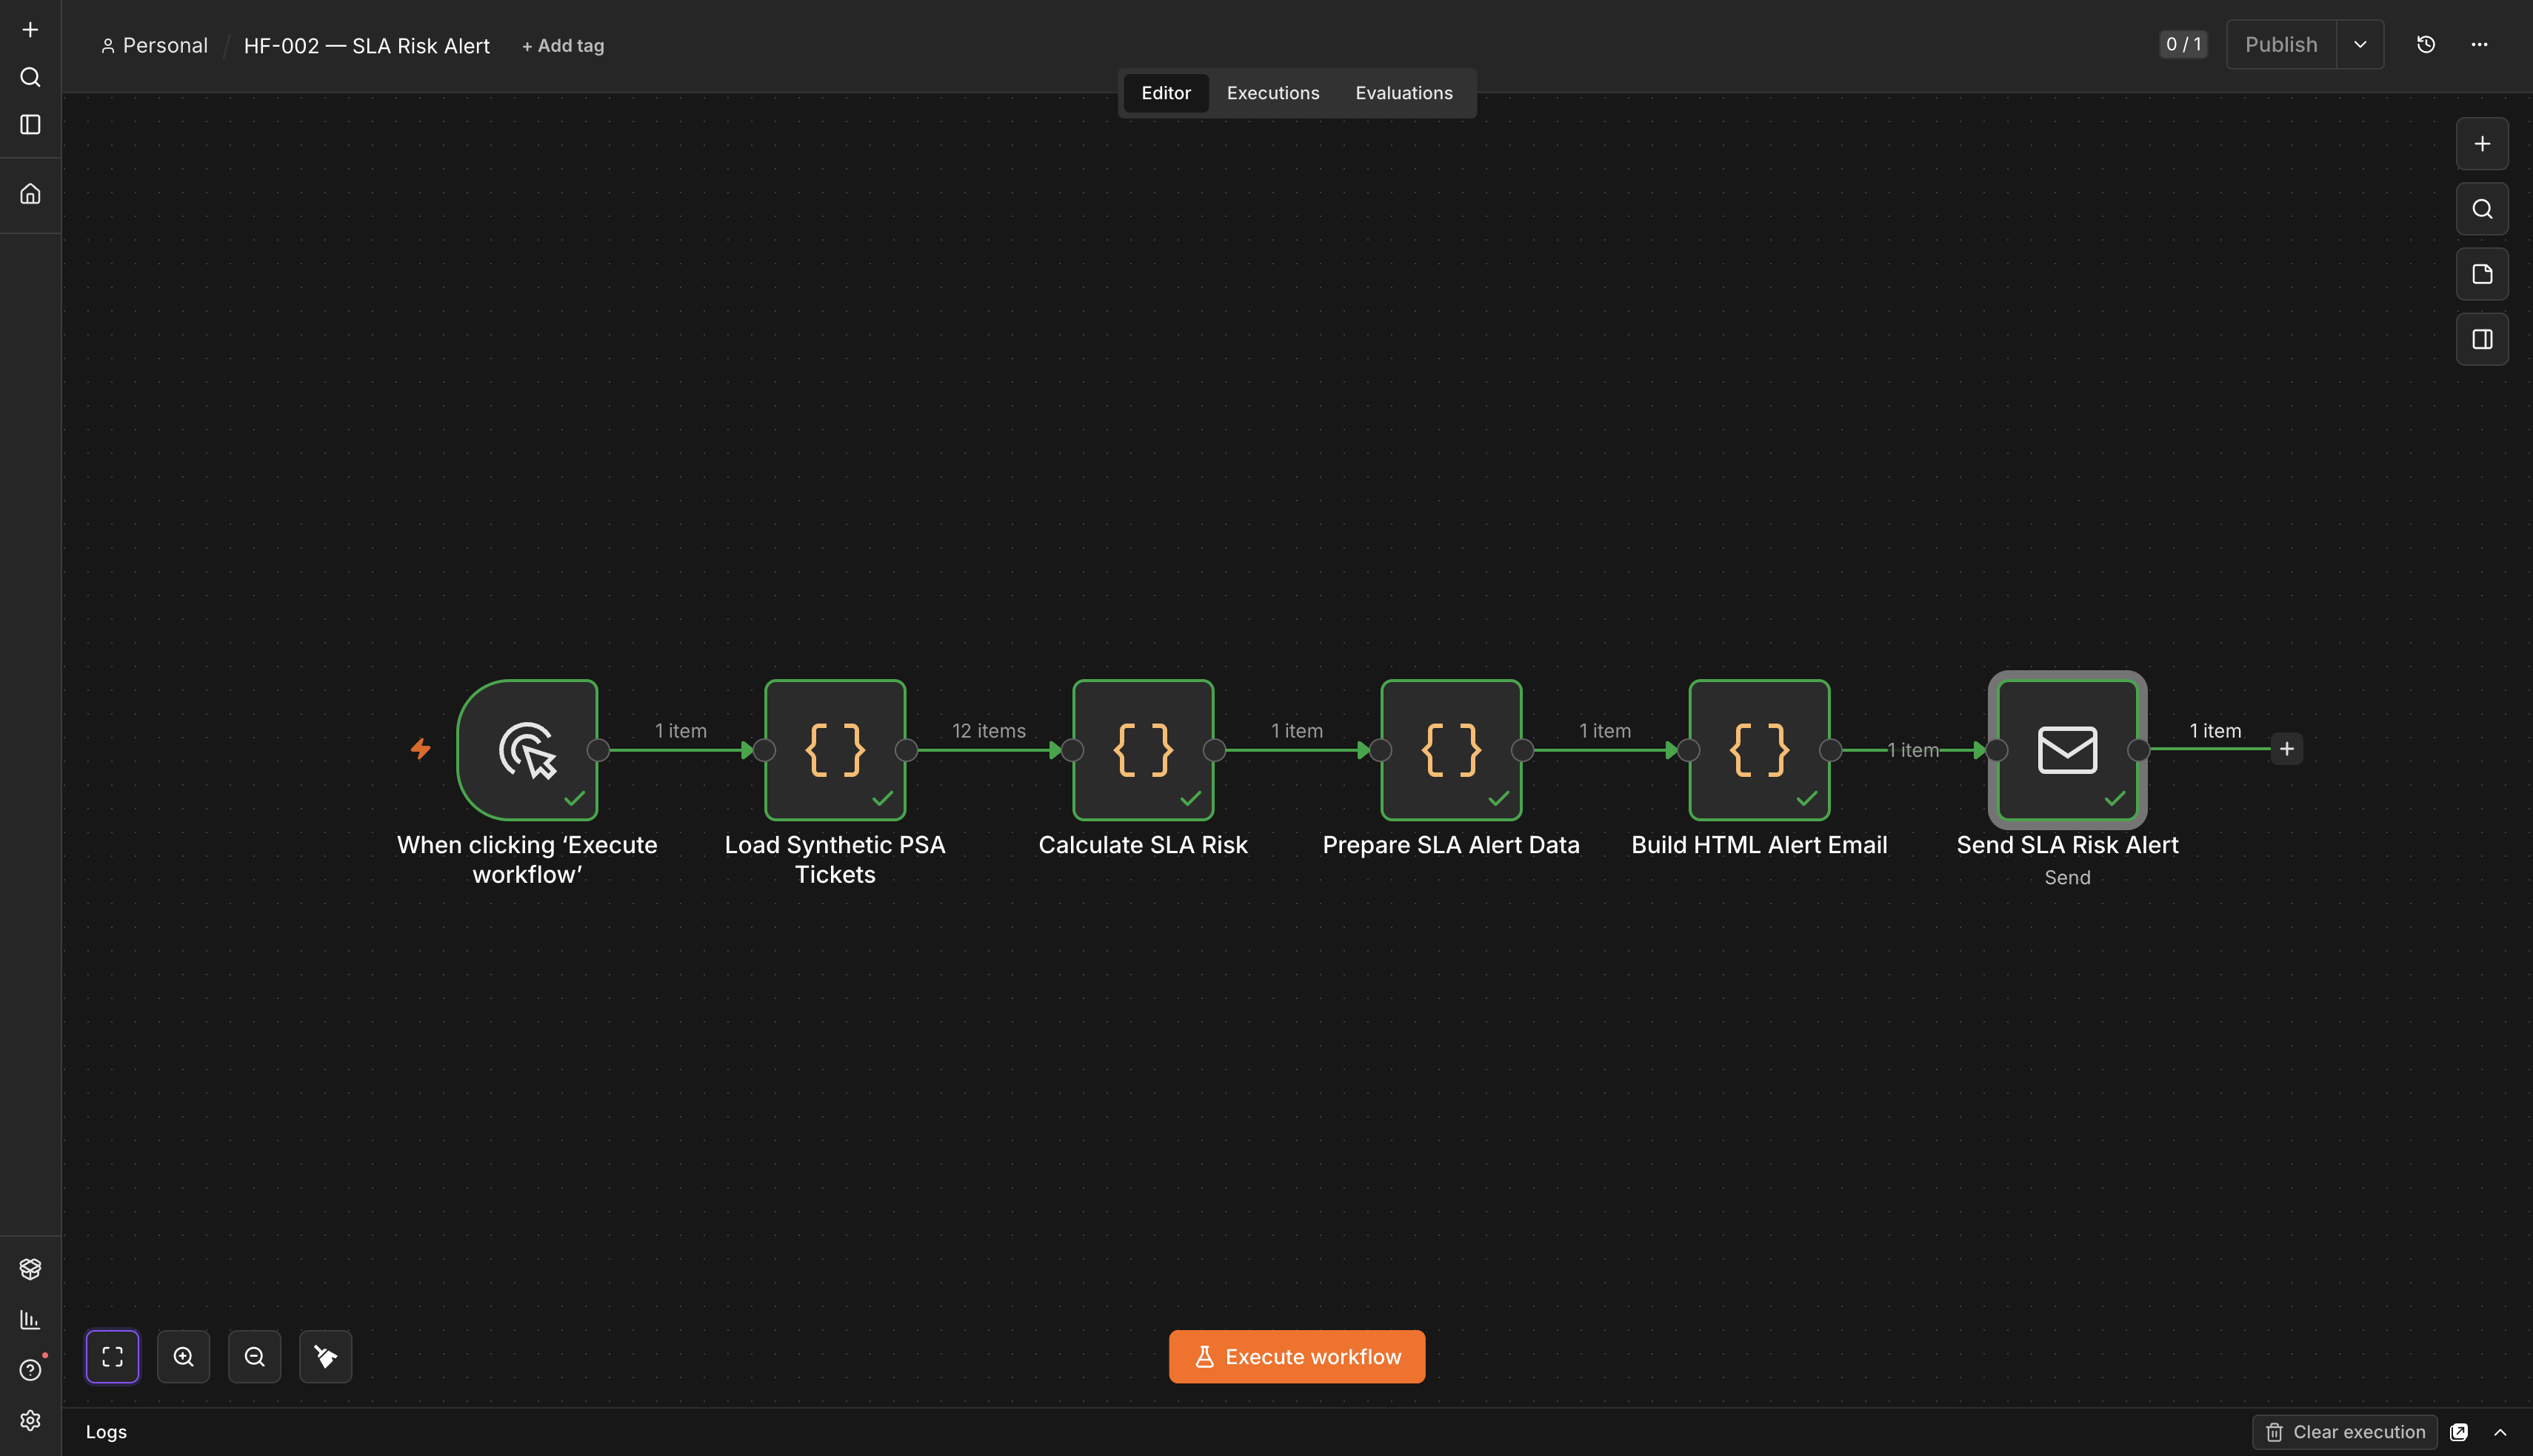
Task: Click the 12 items connection label
Action: (989, 731)
